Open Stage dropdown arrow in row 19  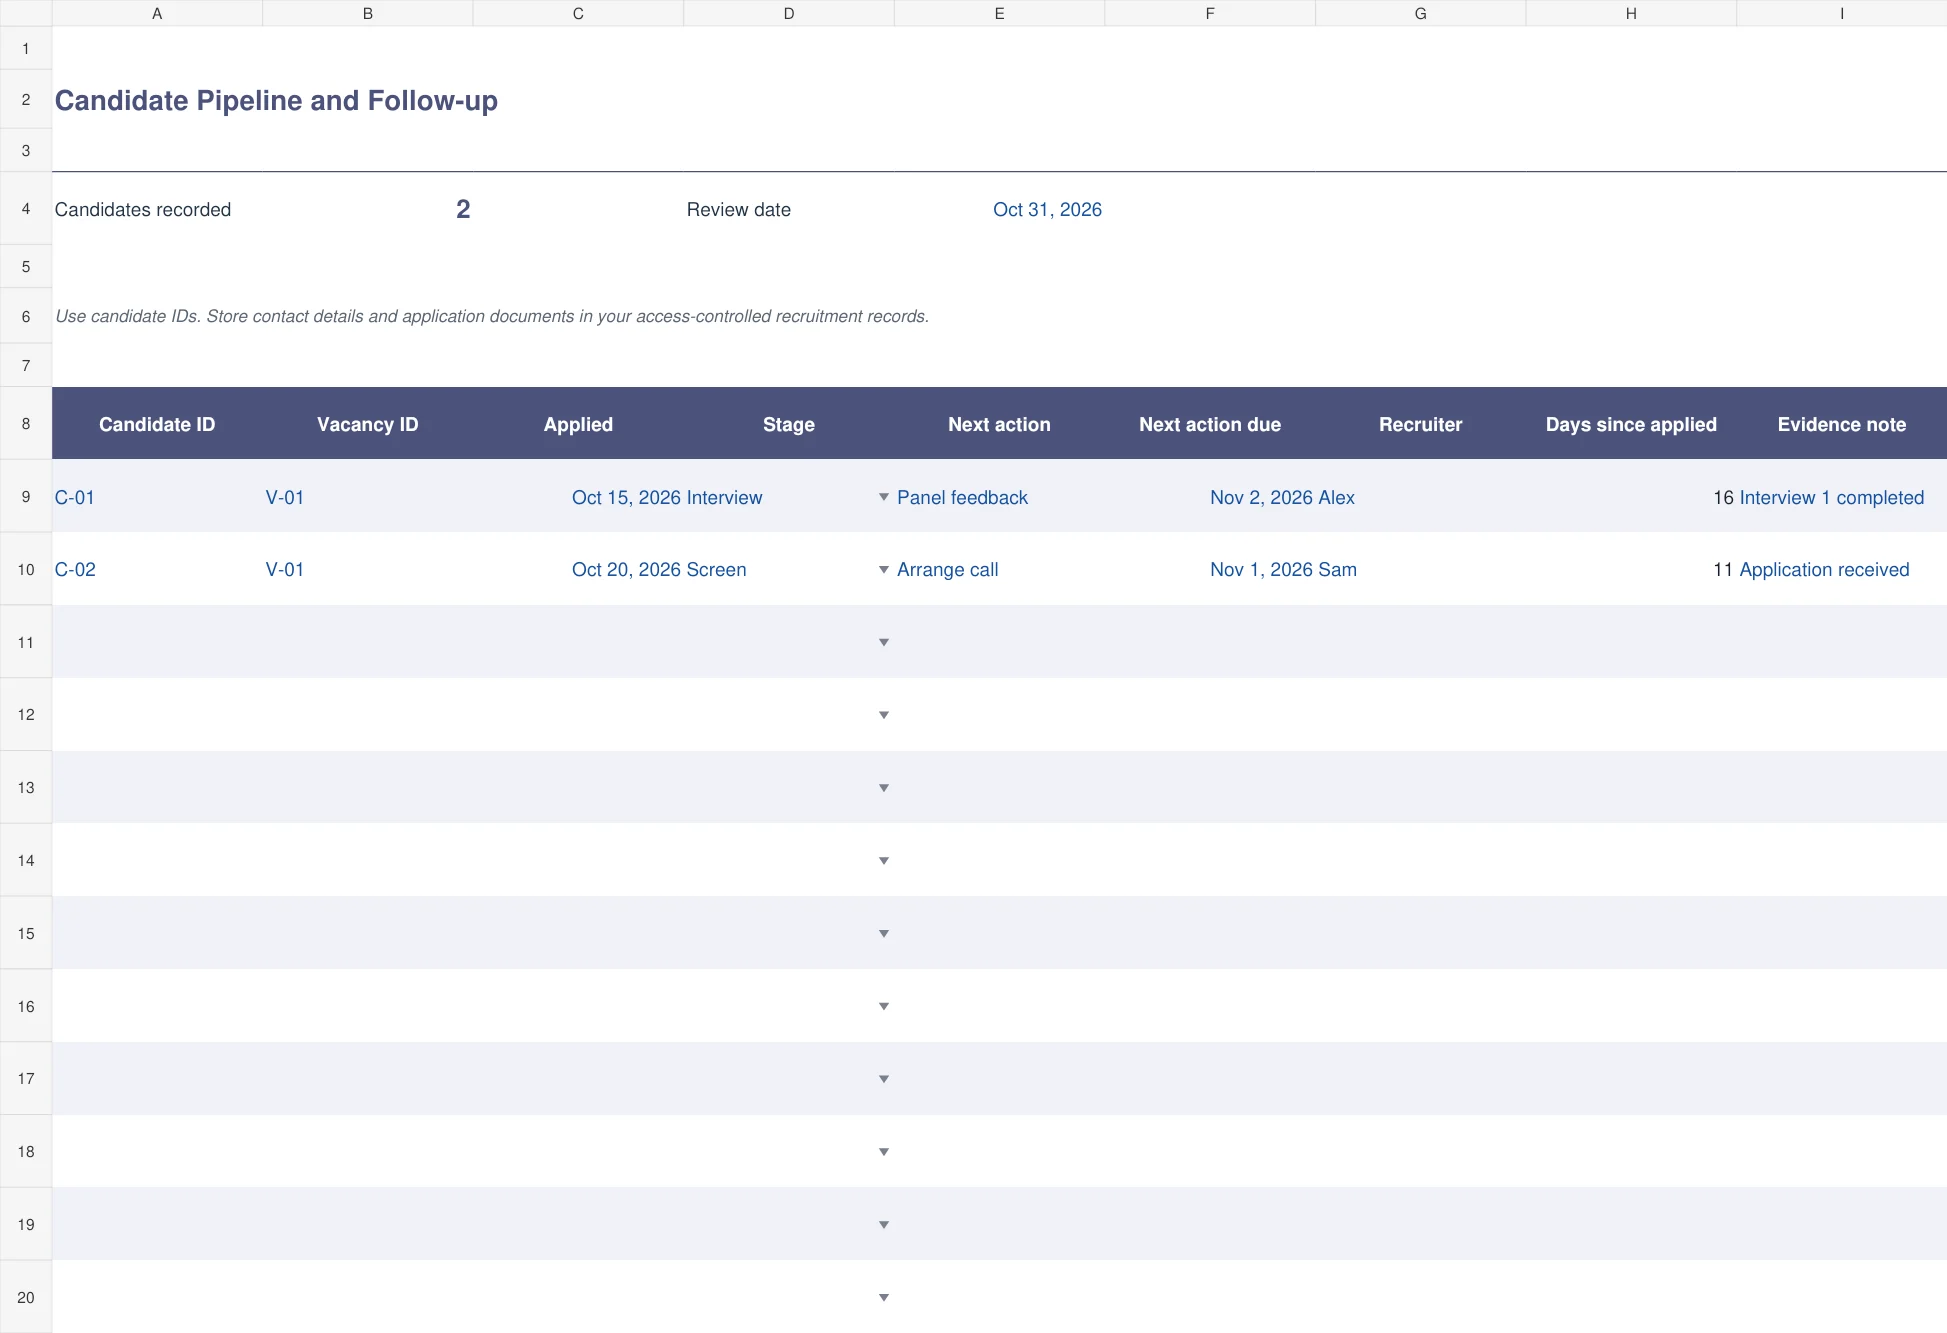point(883,1225)
